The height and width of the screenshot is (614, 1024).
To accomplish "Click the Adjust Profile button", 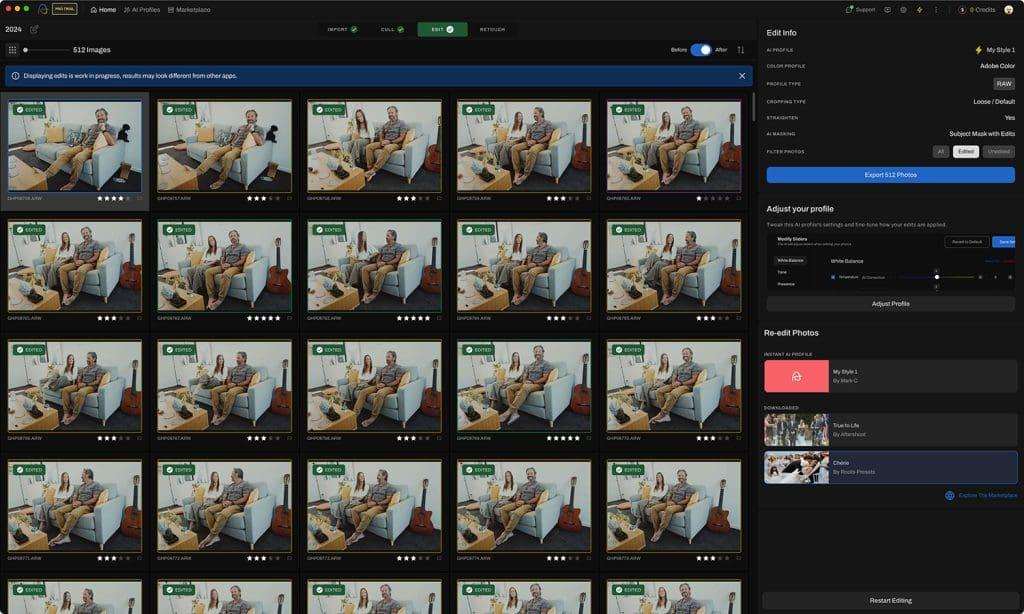I will [x=890, y=304].
